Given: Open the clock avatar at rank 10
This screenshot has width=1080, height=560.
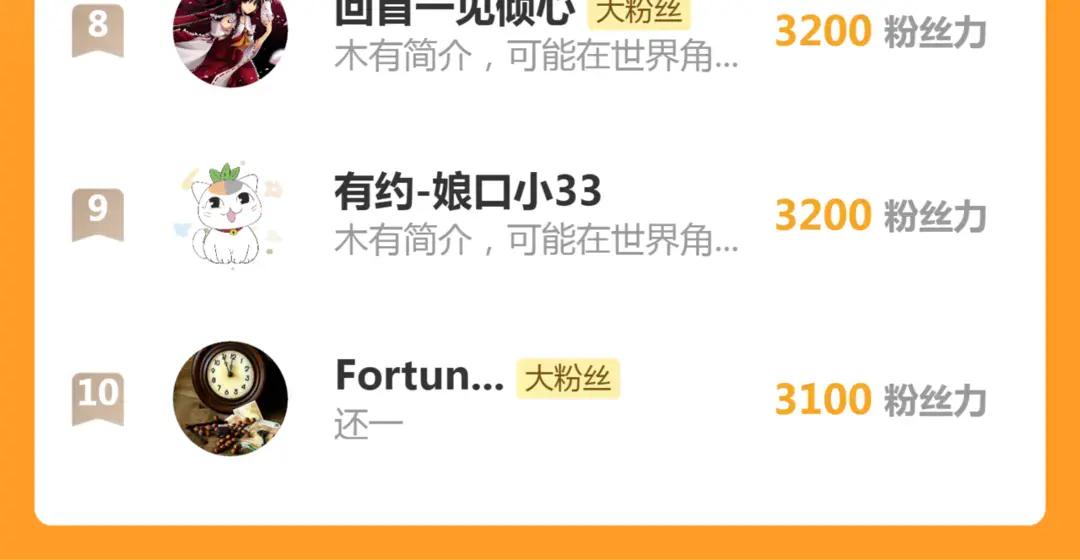Looking at the screenshot, I should coord(230,399).
